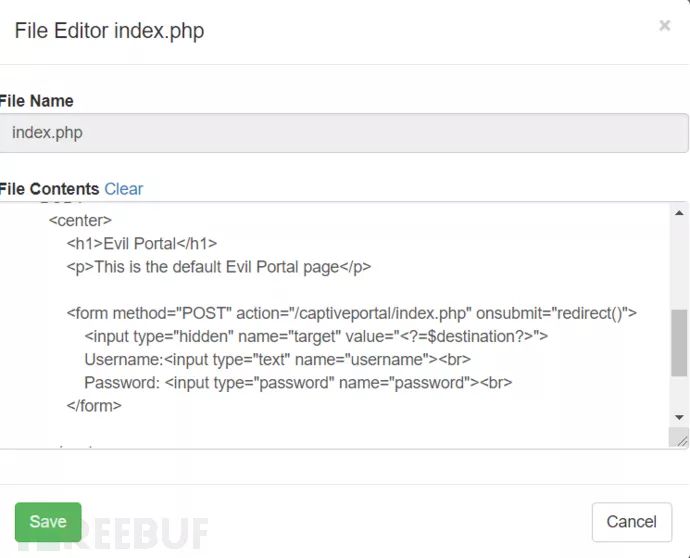The width and height of the screenshot is (690, 558).
Task: Place cursor on the form method POST line
Action: click(x=351, y=313)
